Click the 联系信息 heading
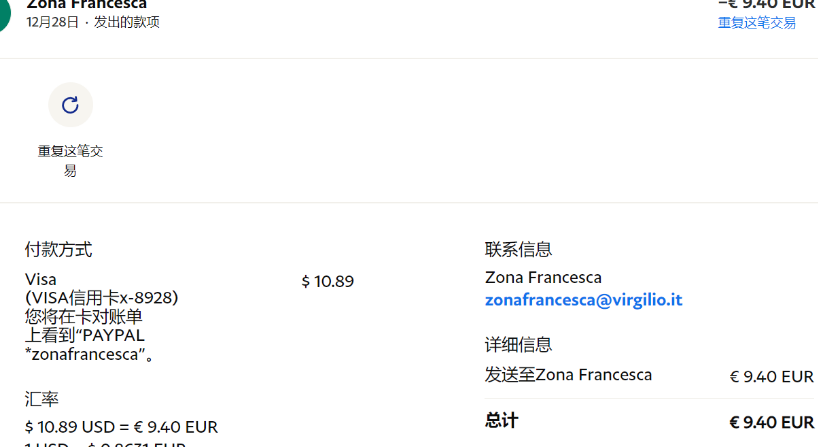The image size is (818, 447). [x=518, y=250]
